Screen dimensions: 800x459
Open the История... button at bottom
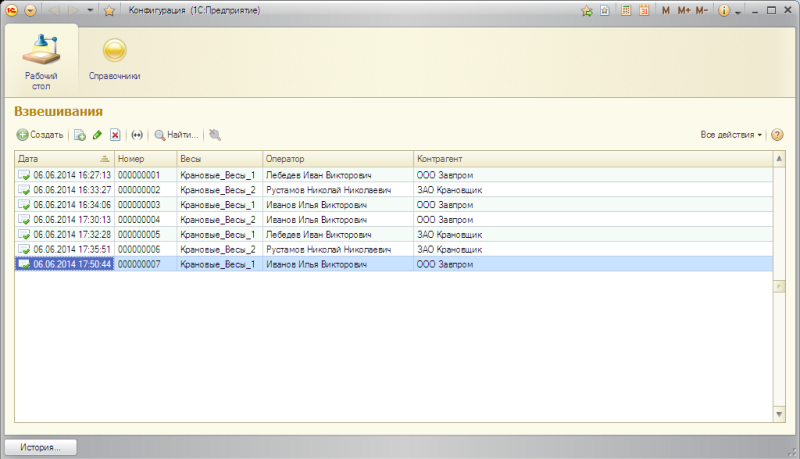coord(40,448)
